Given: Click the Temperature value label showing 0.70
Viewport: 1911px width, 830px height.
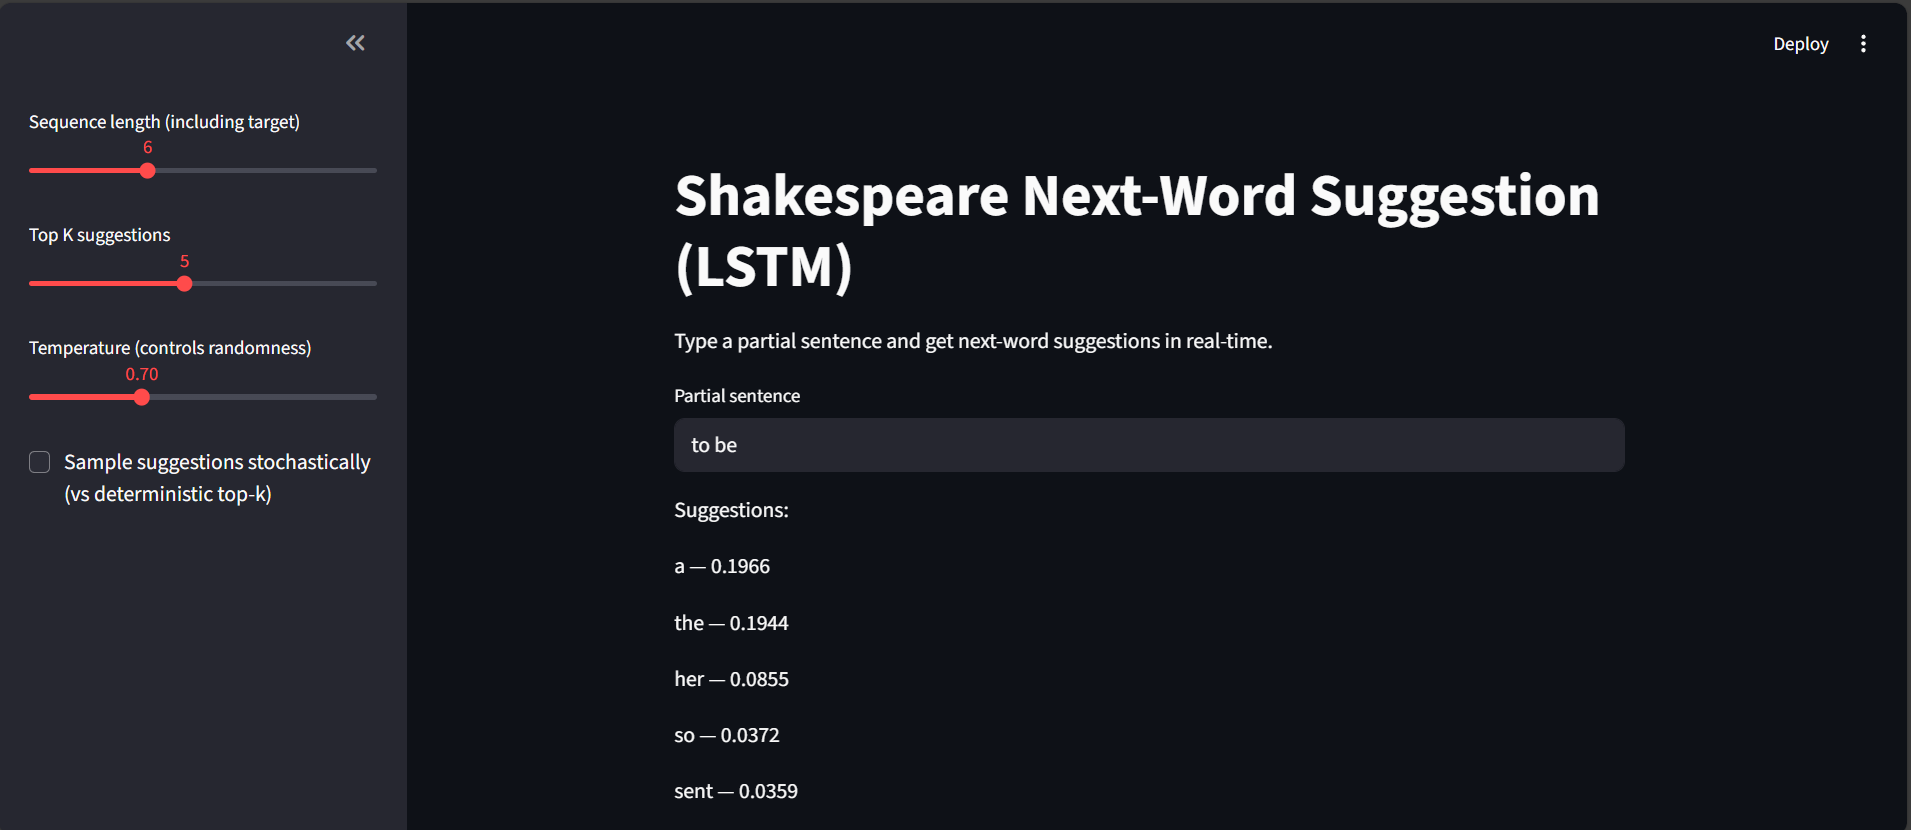Looking at the screenshot, I should [x=141, y=373].
